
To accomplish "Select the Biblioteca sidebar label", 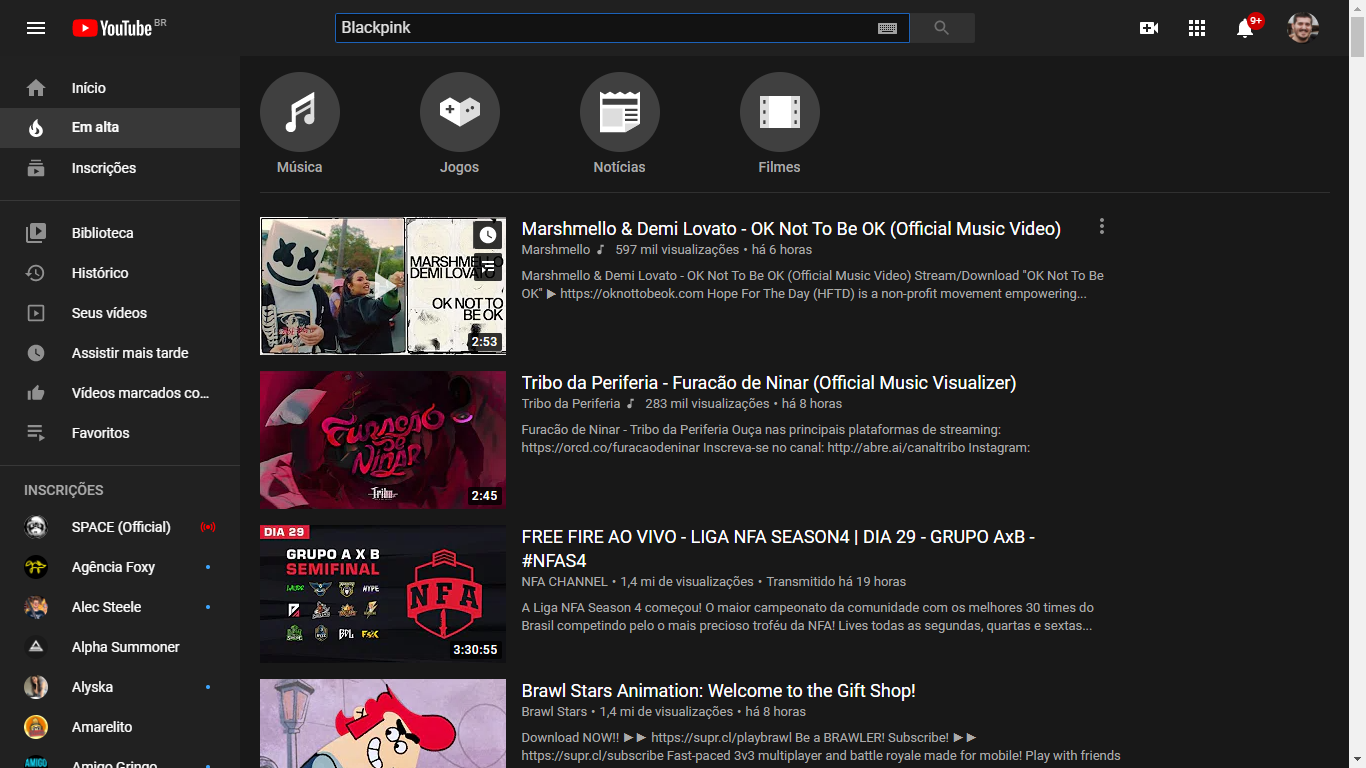I will tap(103, 233).
